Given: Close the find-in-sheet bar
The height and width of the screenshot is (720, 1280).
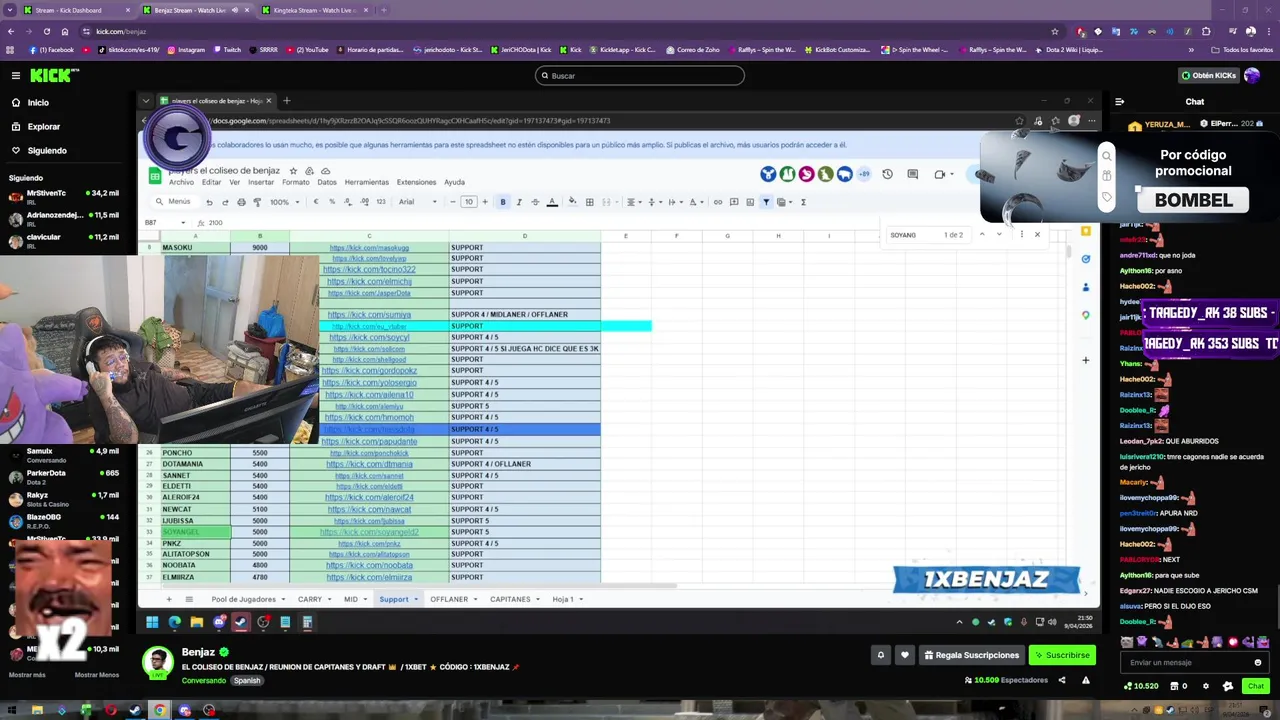Looking at the screenshot, I should pos(1037,235).
